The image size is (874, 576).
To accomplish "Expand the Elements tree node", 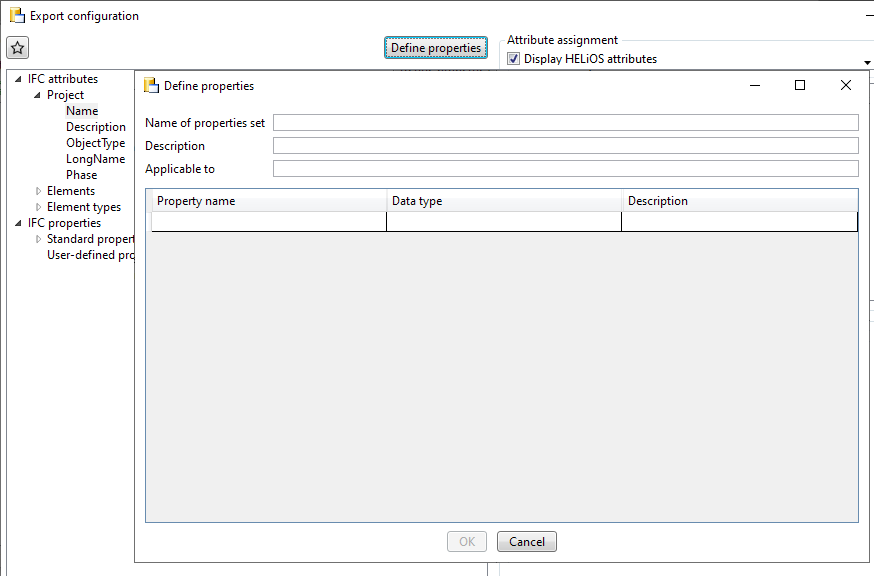I will click(x=38, y=191).
